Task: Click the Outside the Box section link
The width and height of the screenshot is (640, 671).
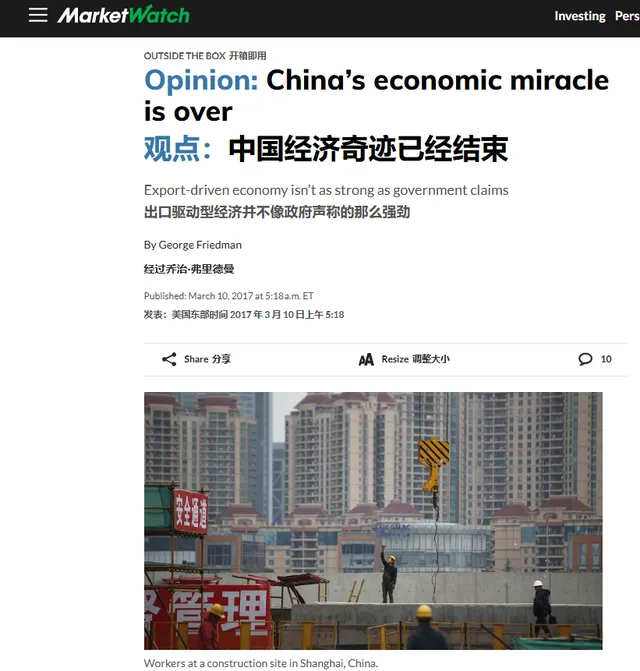Action: pyautogui.click(x=184, y=56)
